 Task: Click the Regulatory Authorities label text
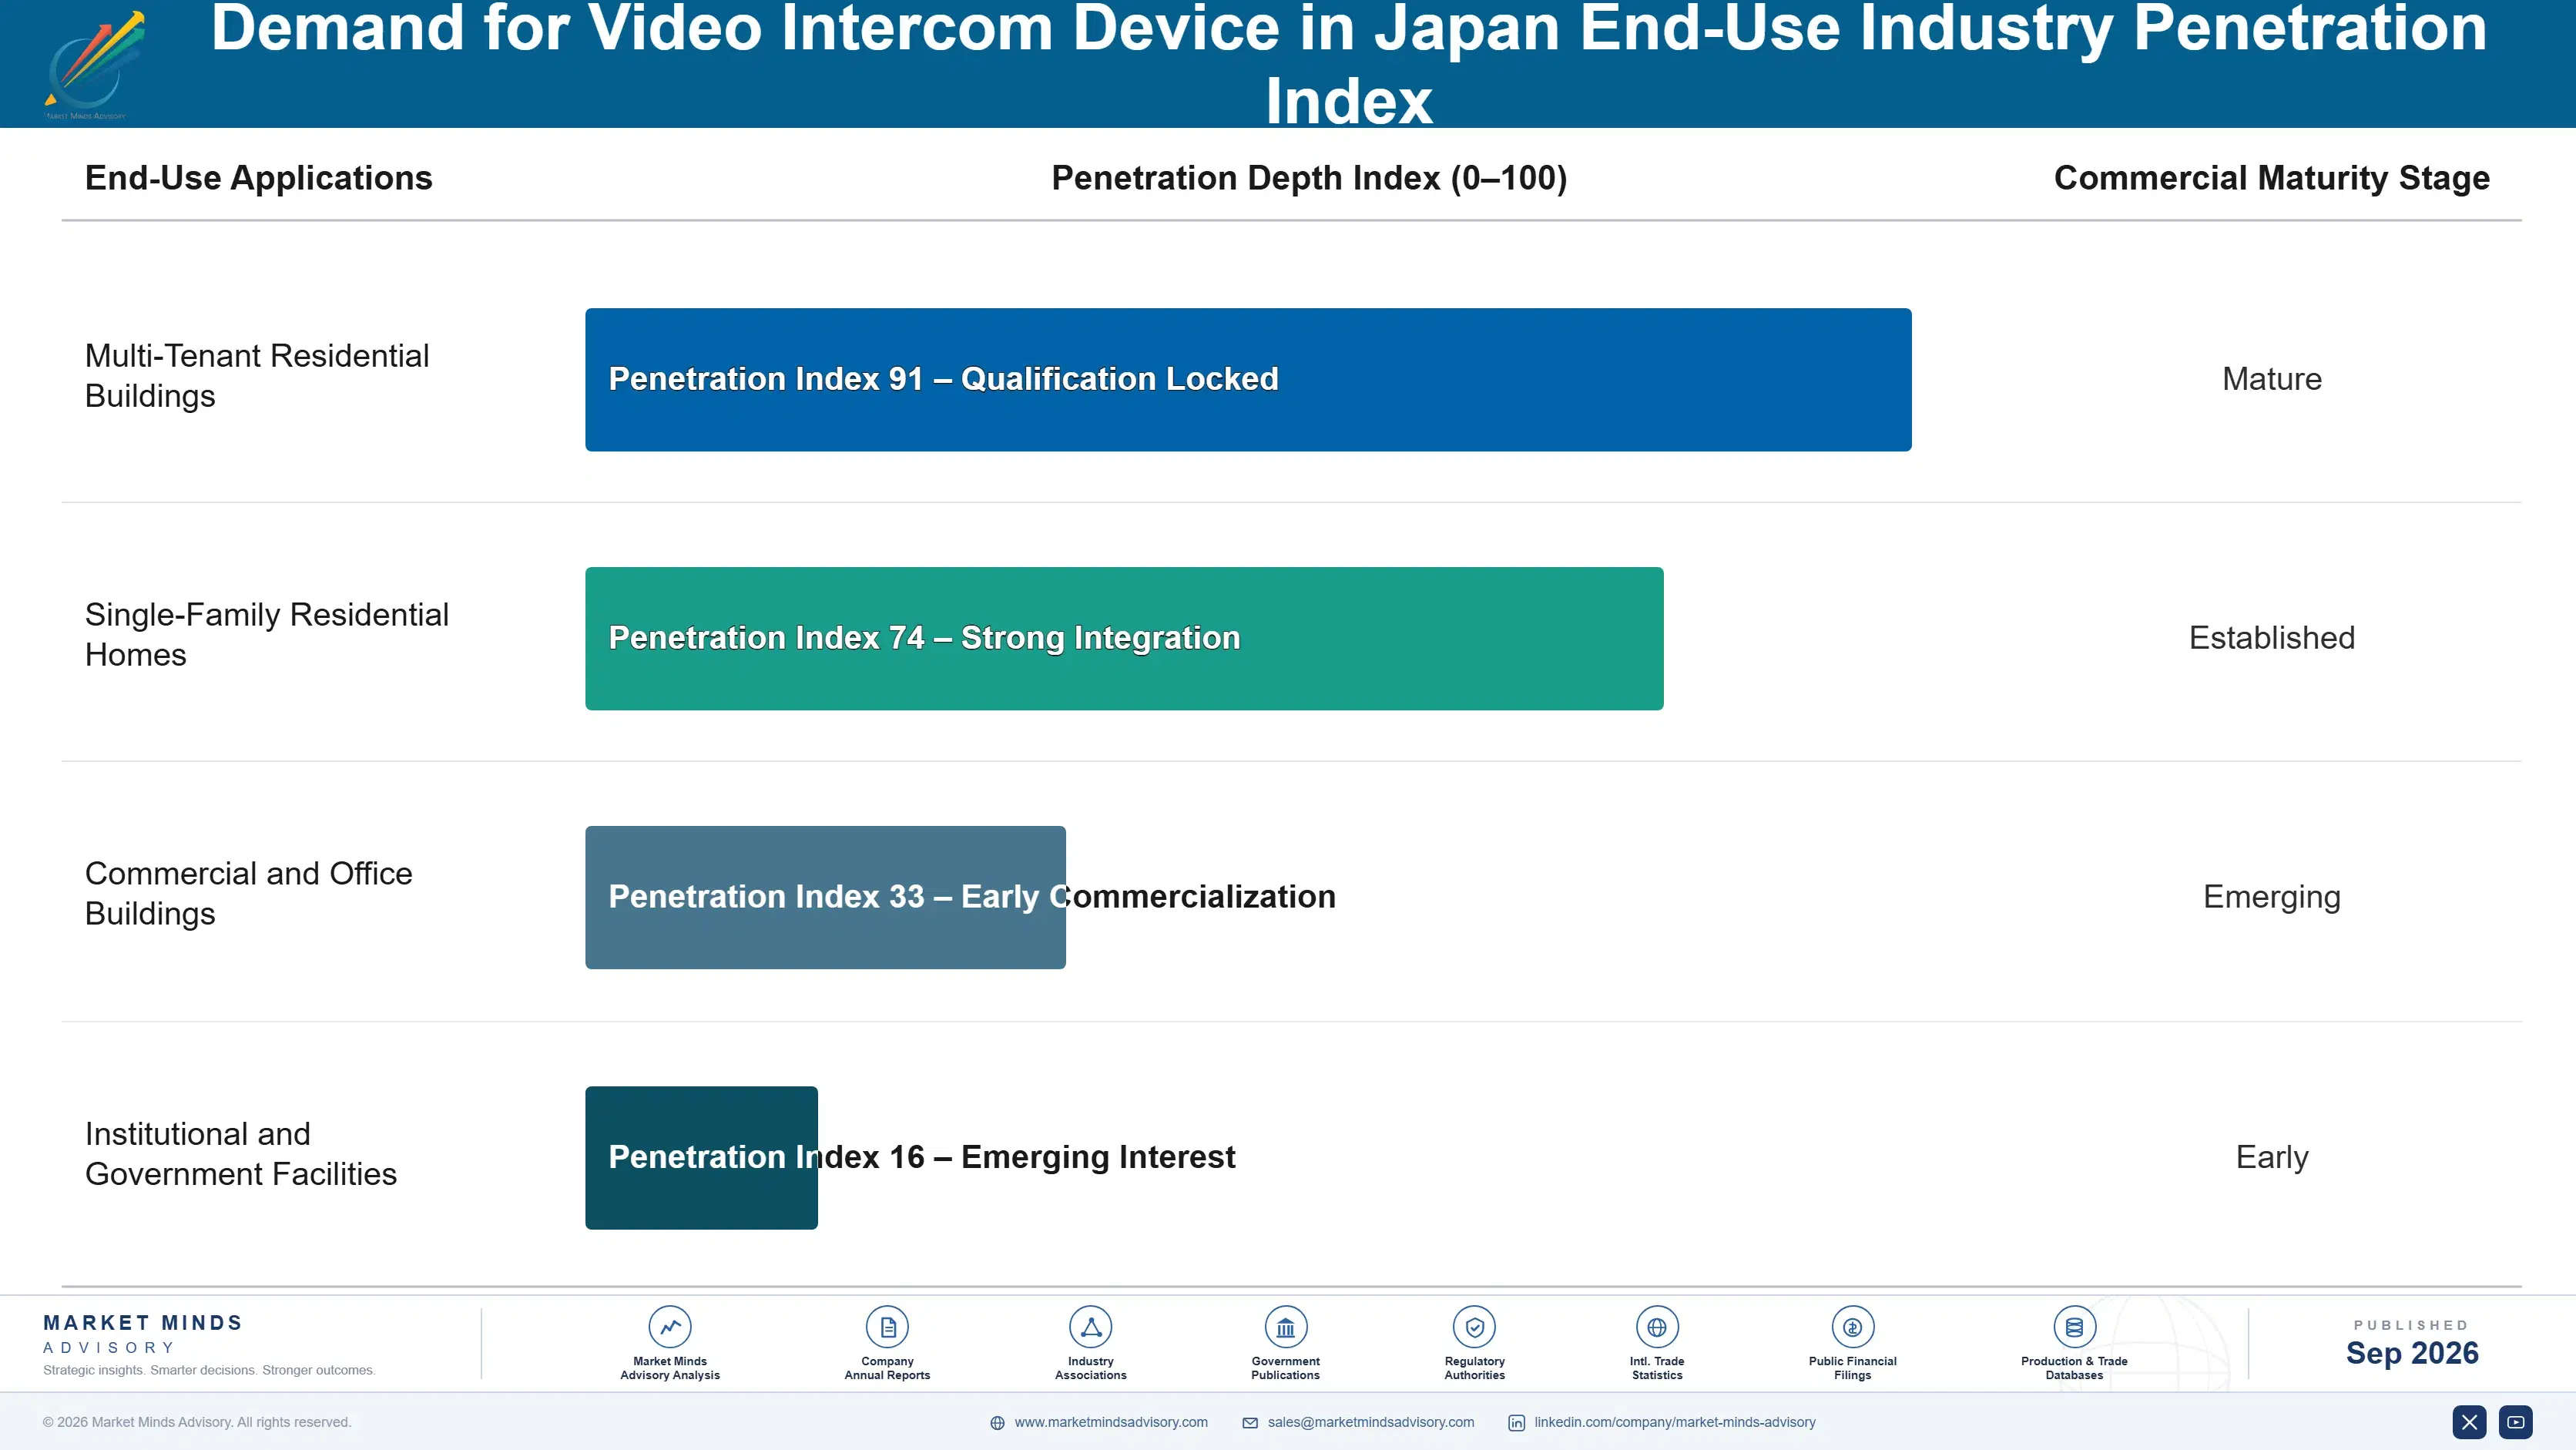coord(1474,1368)
